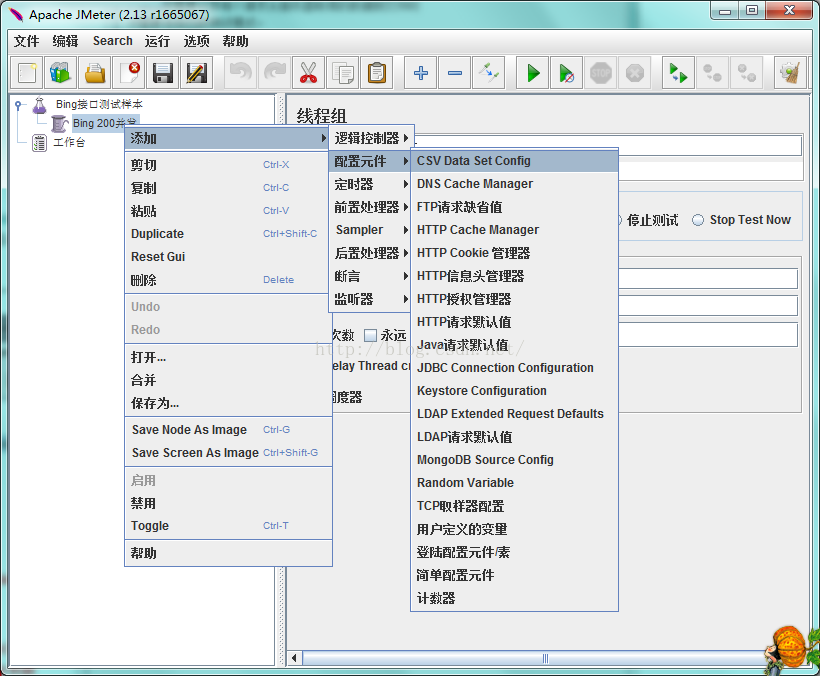
Task: Click the Remote Shutdown All icon
Action: [x=746, y=73]
